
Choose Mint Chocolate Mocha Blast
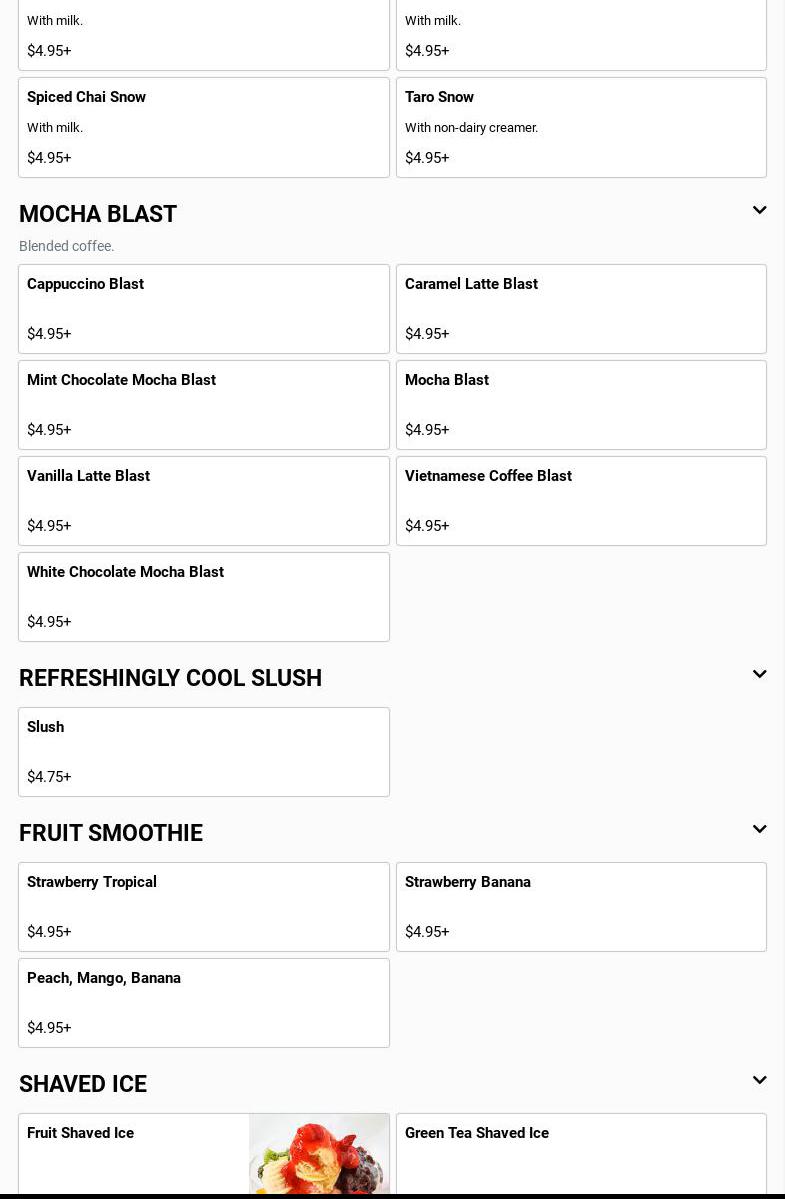(203, 404)
